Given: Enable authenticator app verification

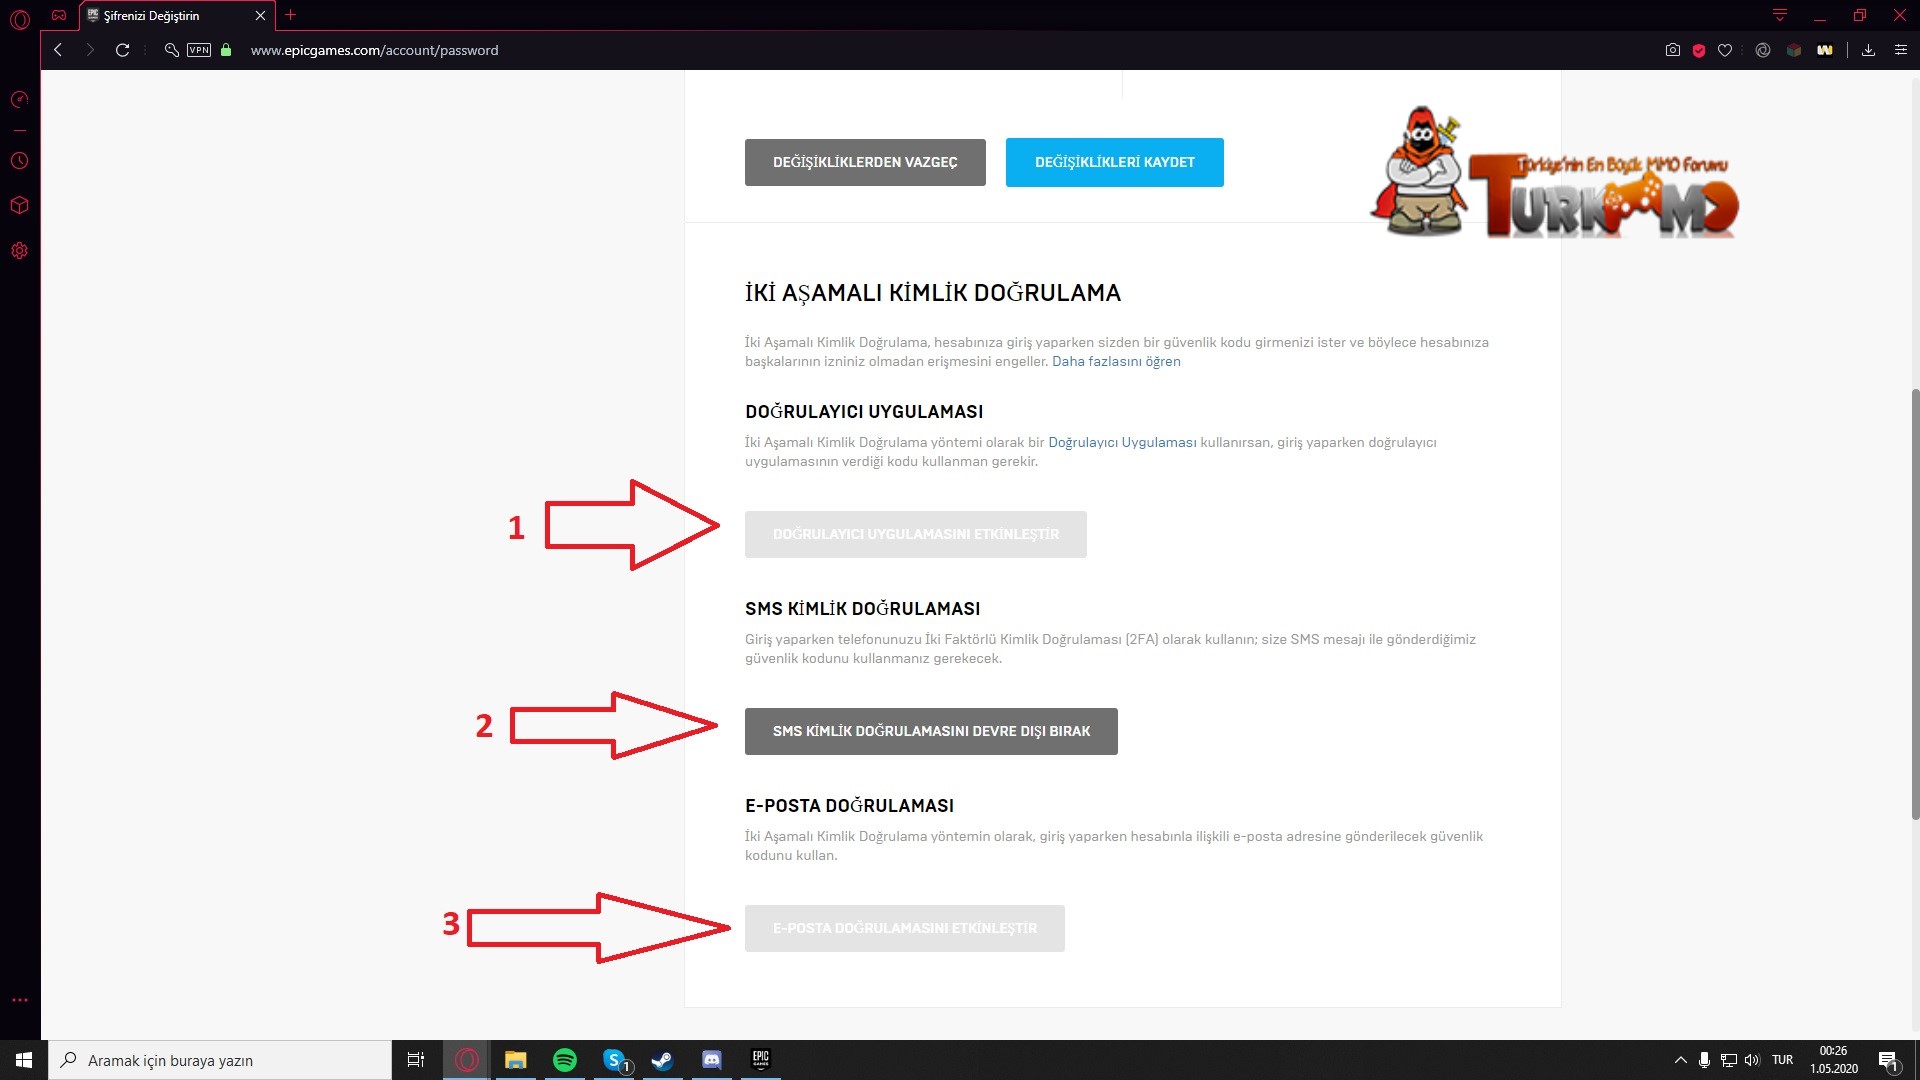Looking at the screenshot, I should click(x=915, y=534).
